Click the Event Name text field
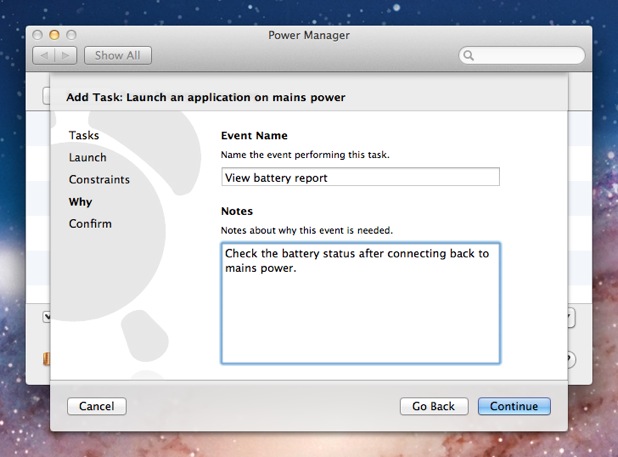The image size is (618, 457). [360, 177]
